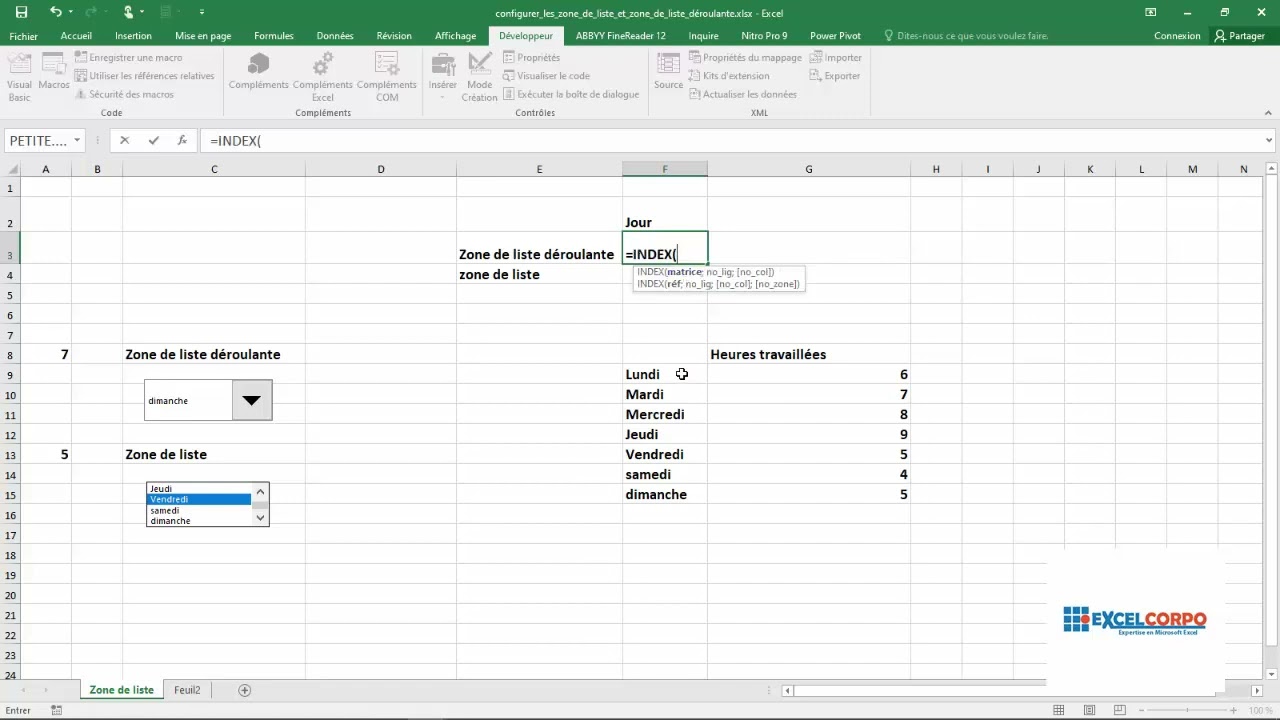Confirm formula with checkmark icon
1280x720 pixels.
tap(153, 141)
